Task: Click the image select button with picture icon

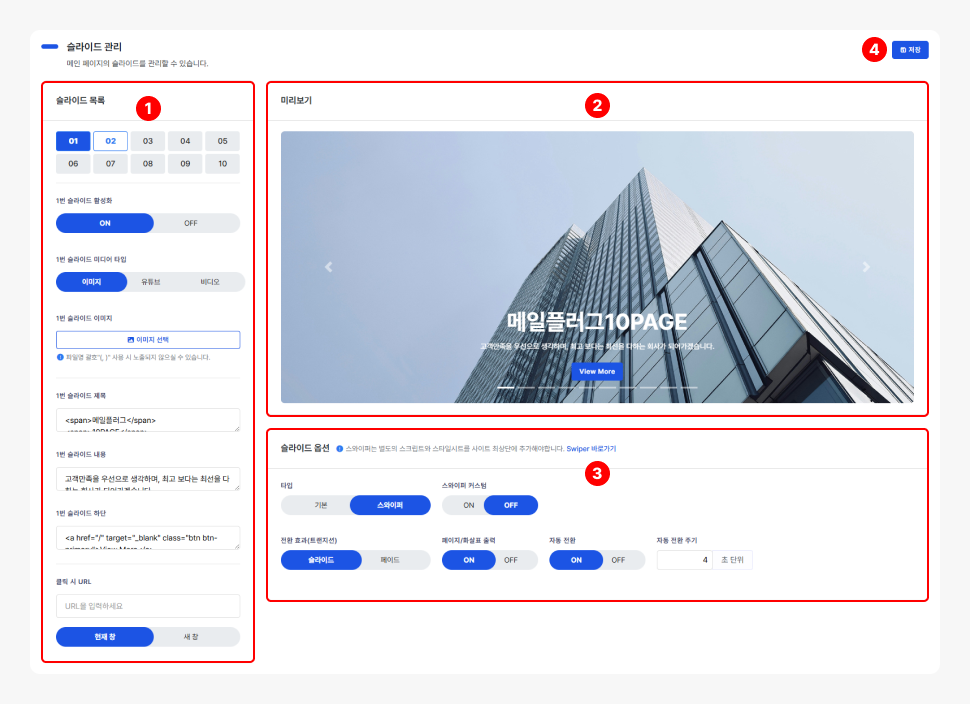Action: coord(148,340)
